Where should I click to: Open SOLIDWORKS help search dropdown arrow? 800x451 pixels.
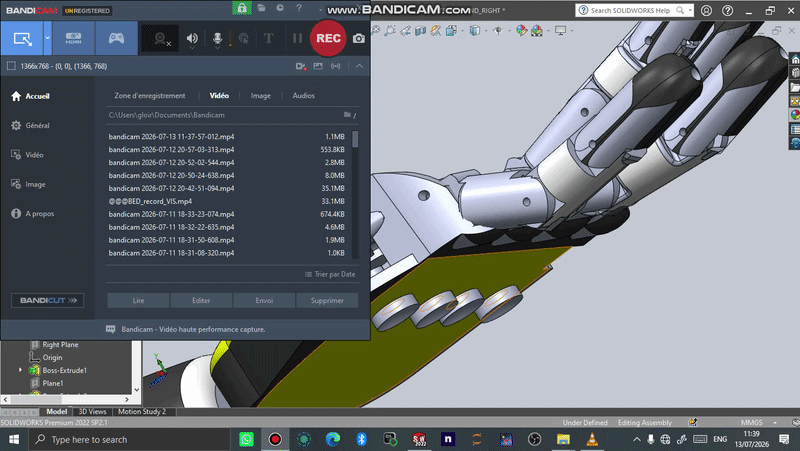click(x=690, y=10)
